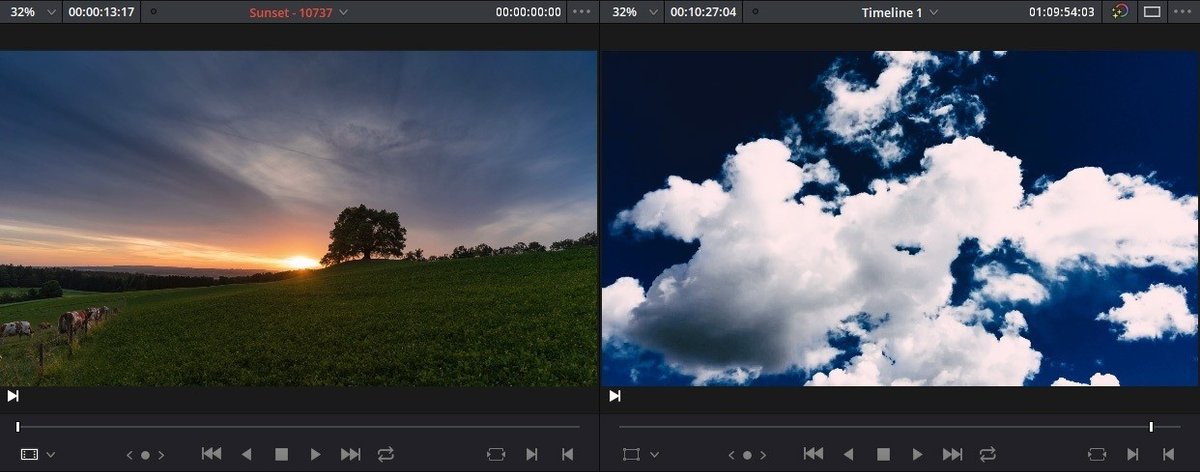Screen dimensions: 1200x472
Task: Go to last frame in source viewer
Action: [x=350, y=454]
